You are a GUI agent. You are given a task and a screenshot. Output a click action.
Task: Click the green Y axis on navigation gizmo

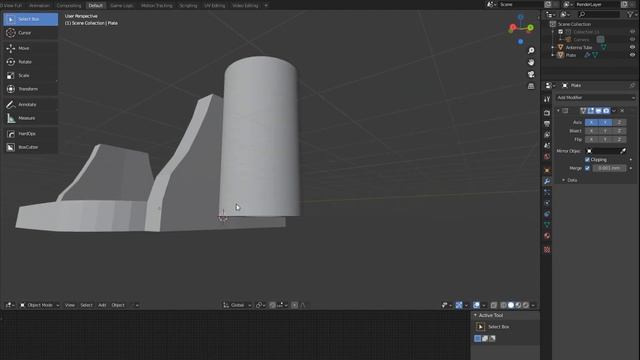[530, 27]
